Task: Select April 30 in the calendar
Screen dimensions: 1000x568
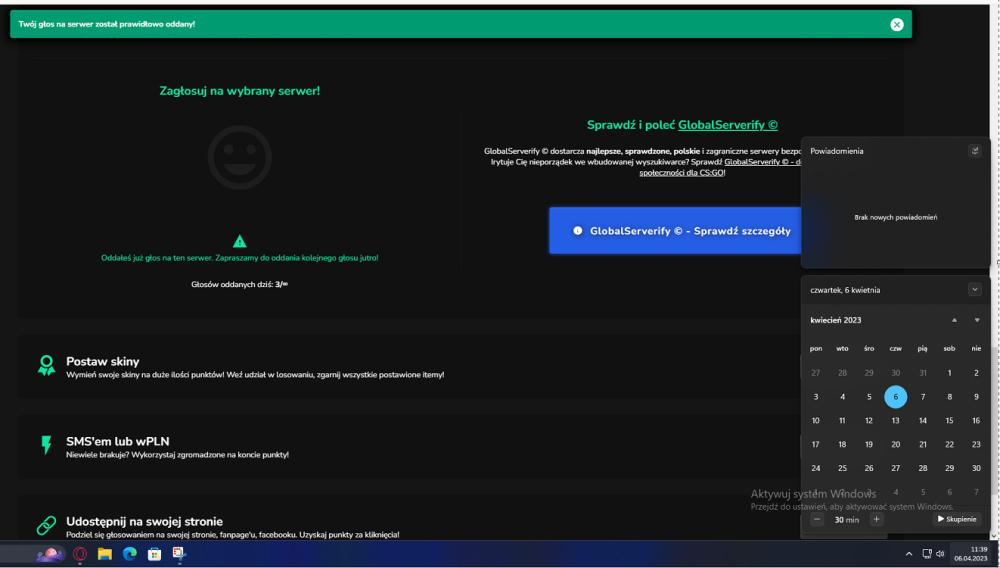Action: click(x=976, y=468)
